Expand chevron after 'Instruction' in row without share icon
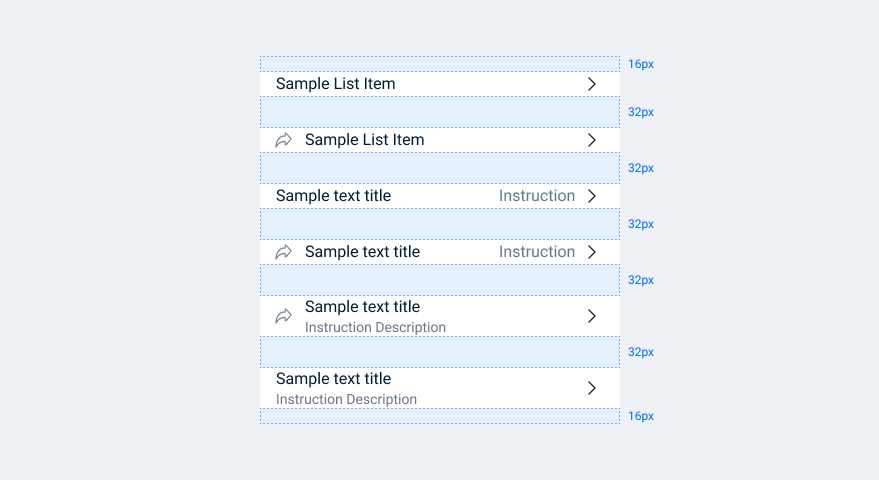Viewport: 879px width, 480px height. (x=592, y=196)
